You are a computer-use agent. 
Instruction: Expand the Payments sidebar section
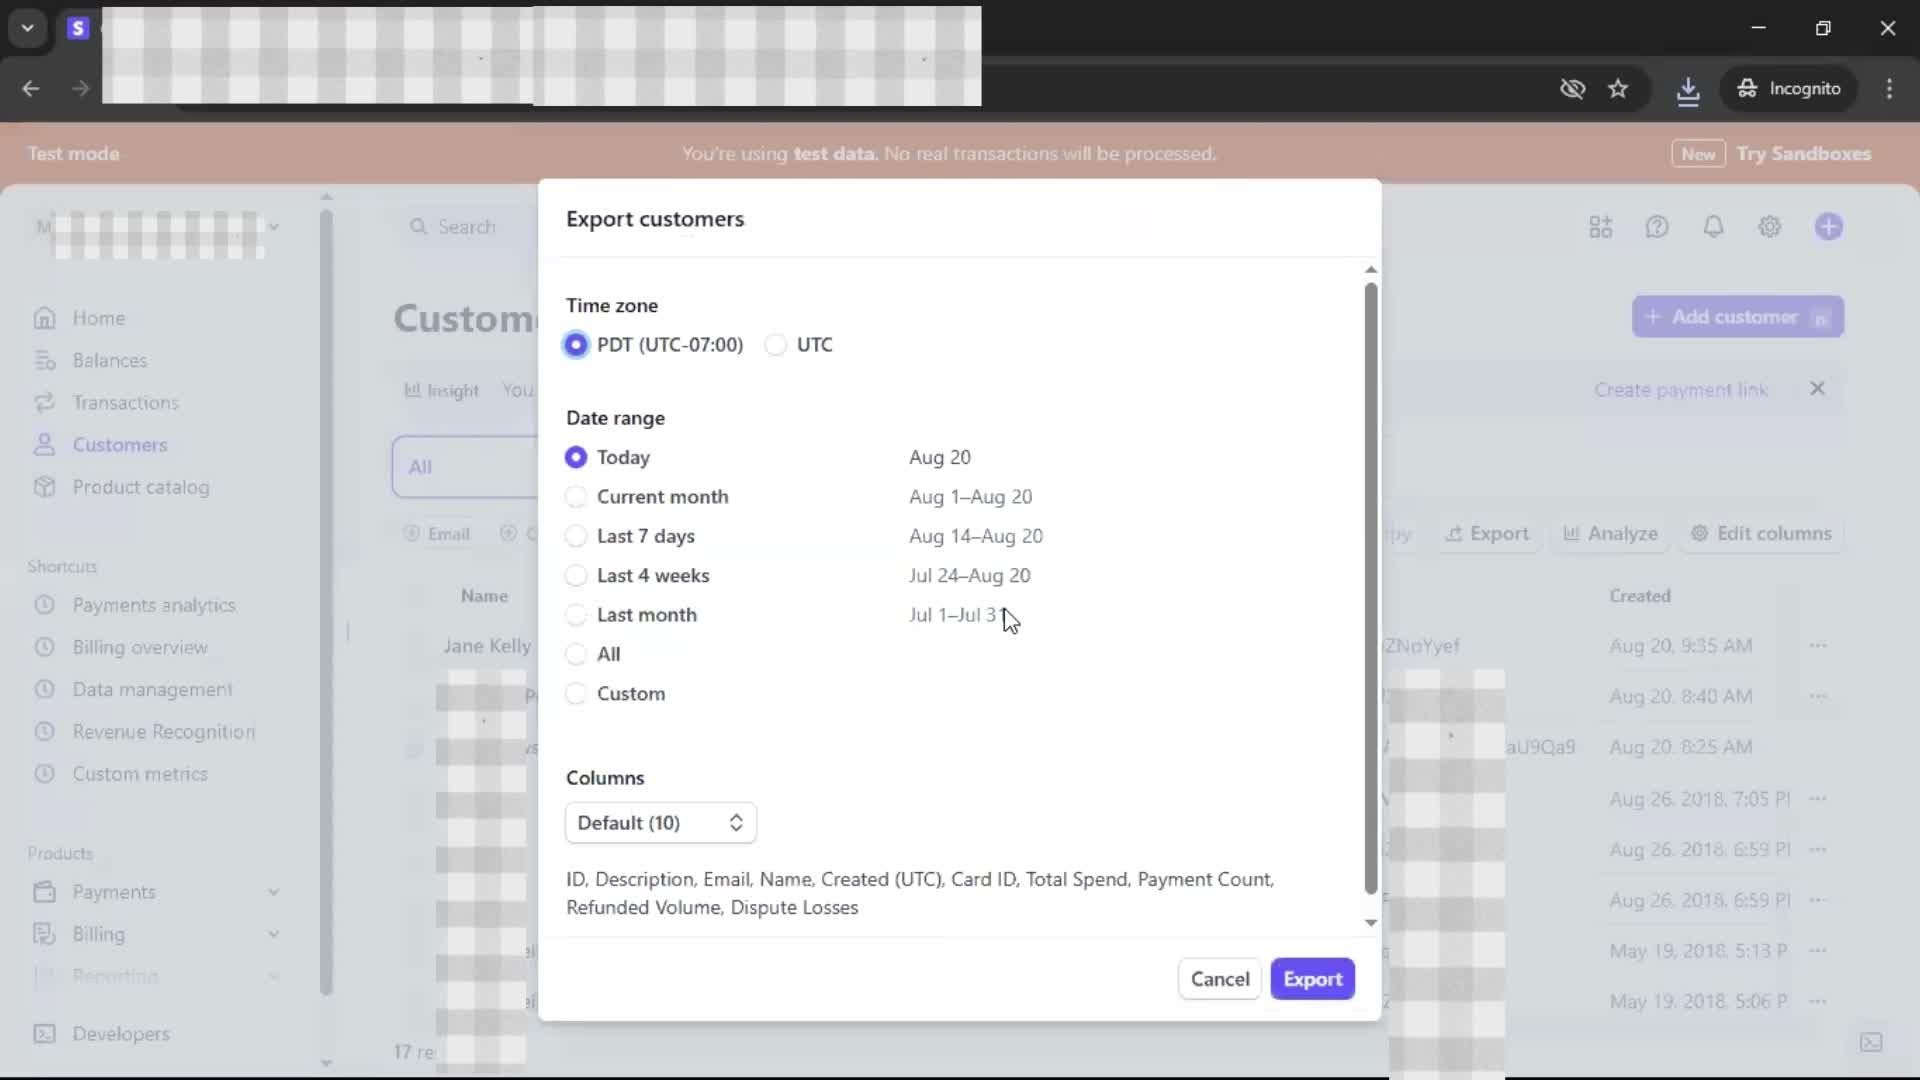273,892
